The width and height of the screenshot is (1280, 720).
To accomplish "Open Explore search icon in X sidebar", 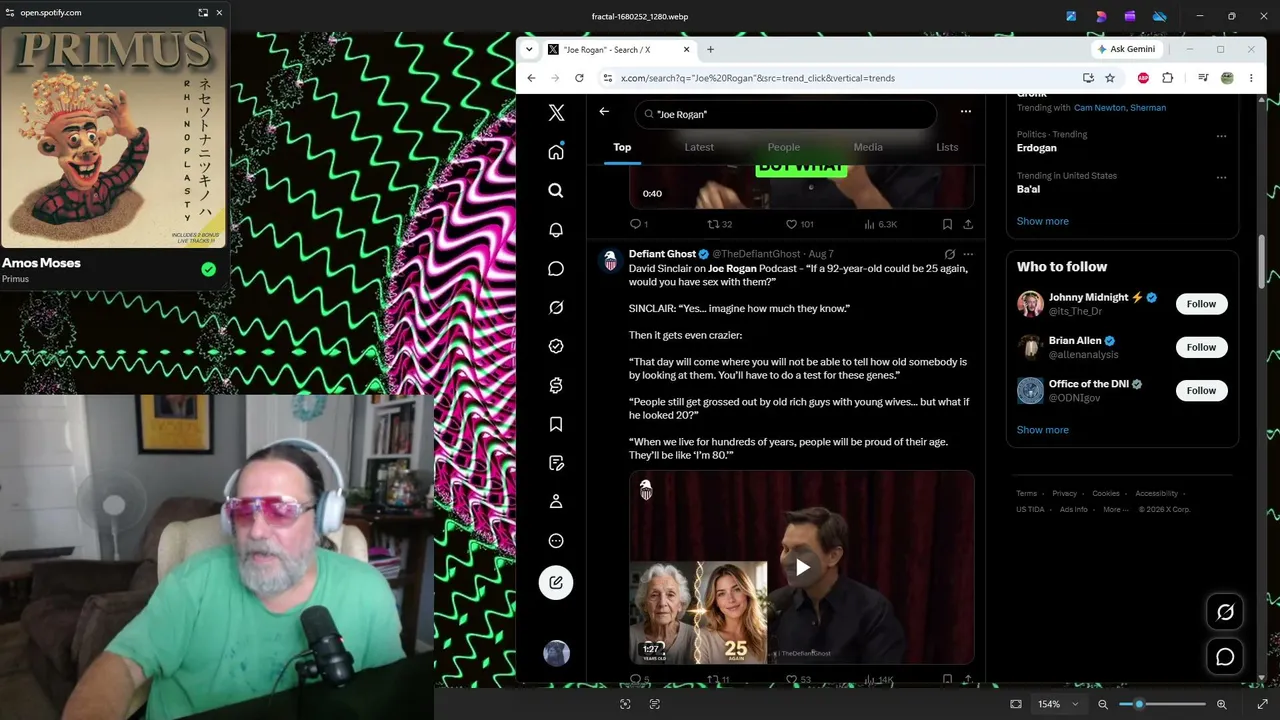I will [556, 191].
